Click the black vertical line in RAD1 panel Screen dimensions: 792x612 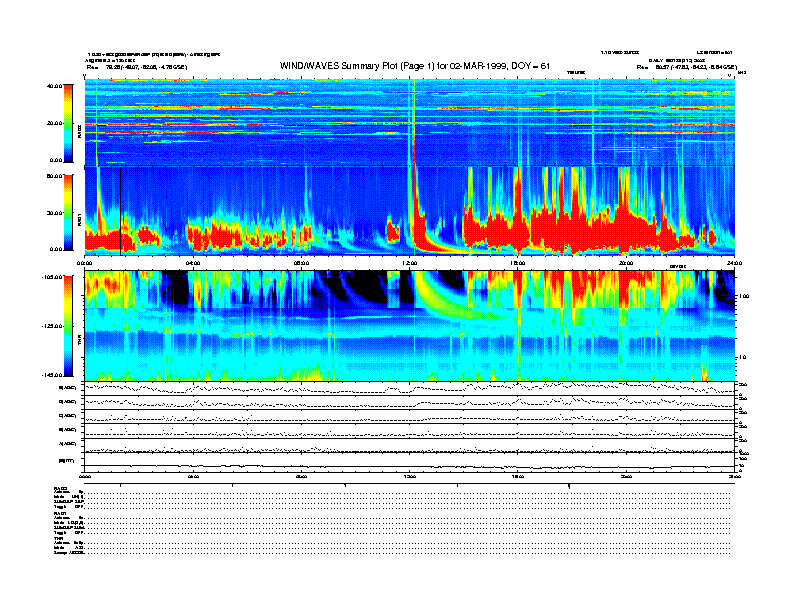(x=121, y=211)
